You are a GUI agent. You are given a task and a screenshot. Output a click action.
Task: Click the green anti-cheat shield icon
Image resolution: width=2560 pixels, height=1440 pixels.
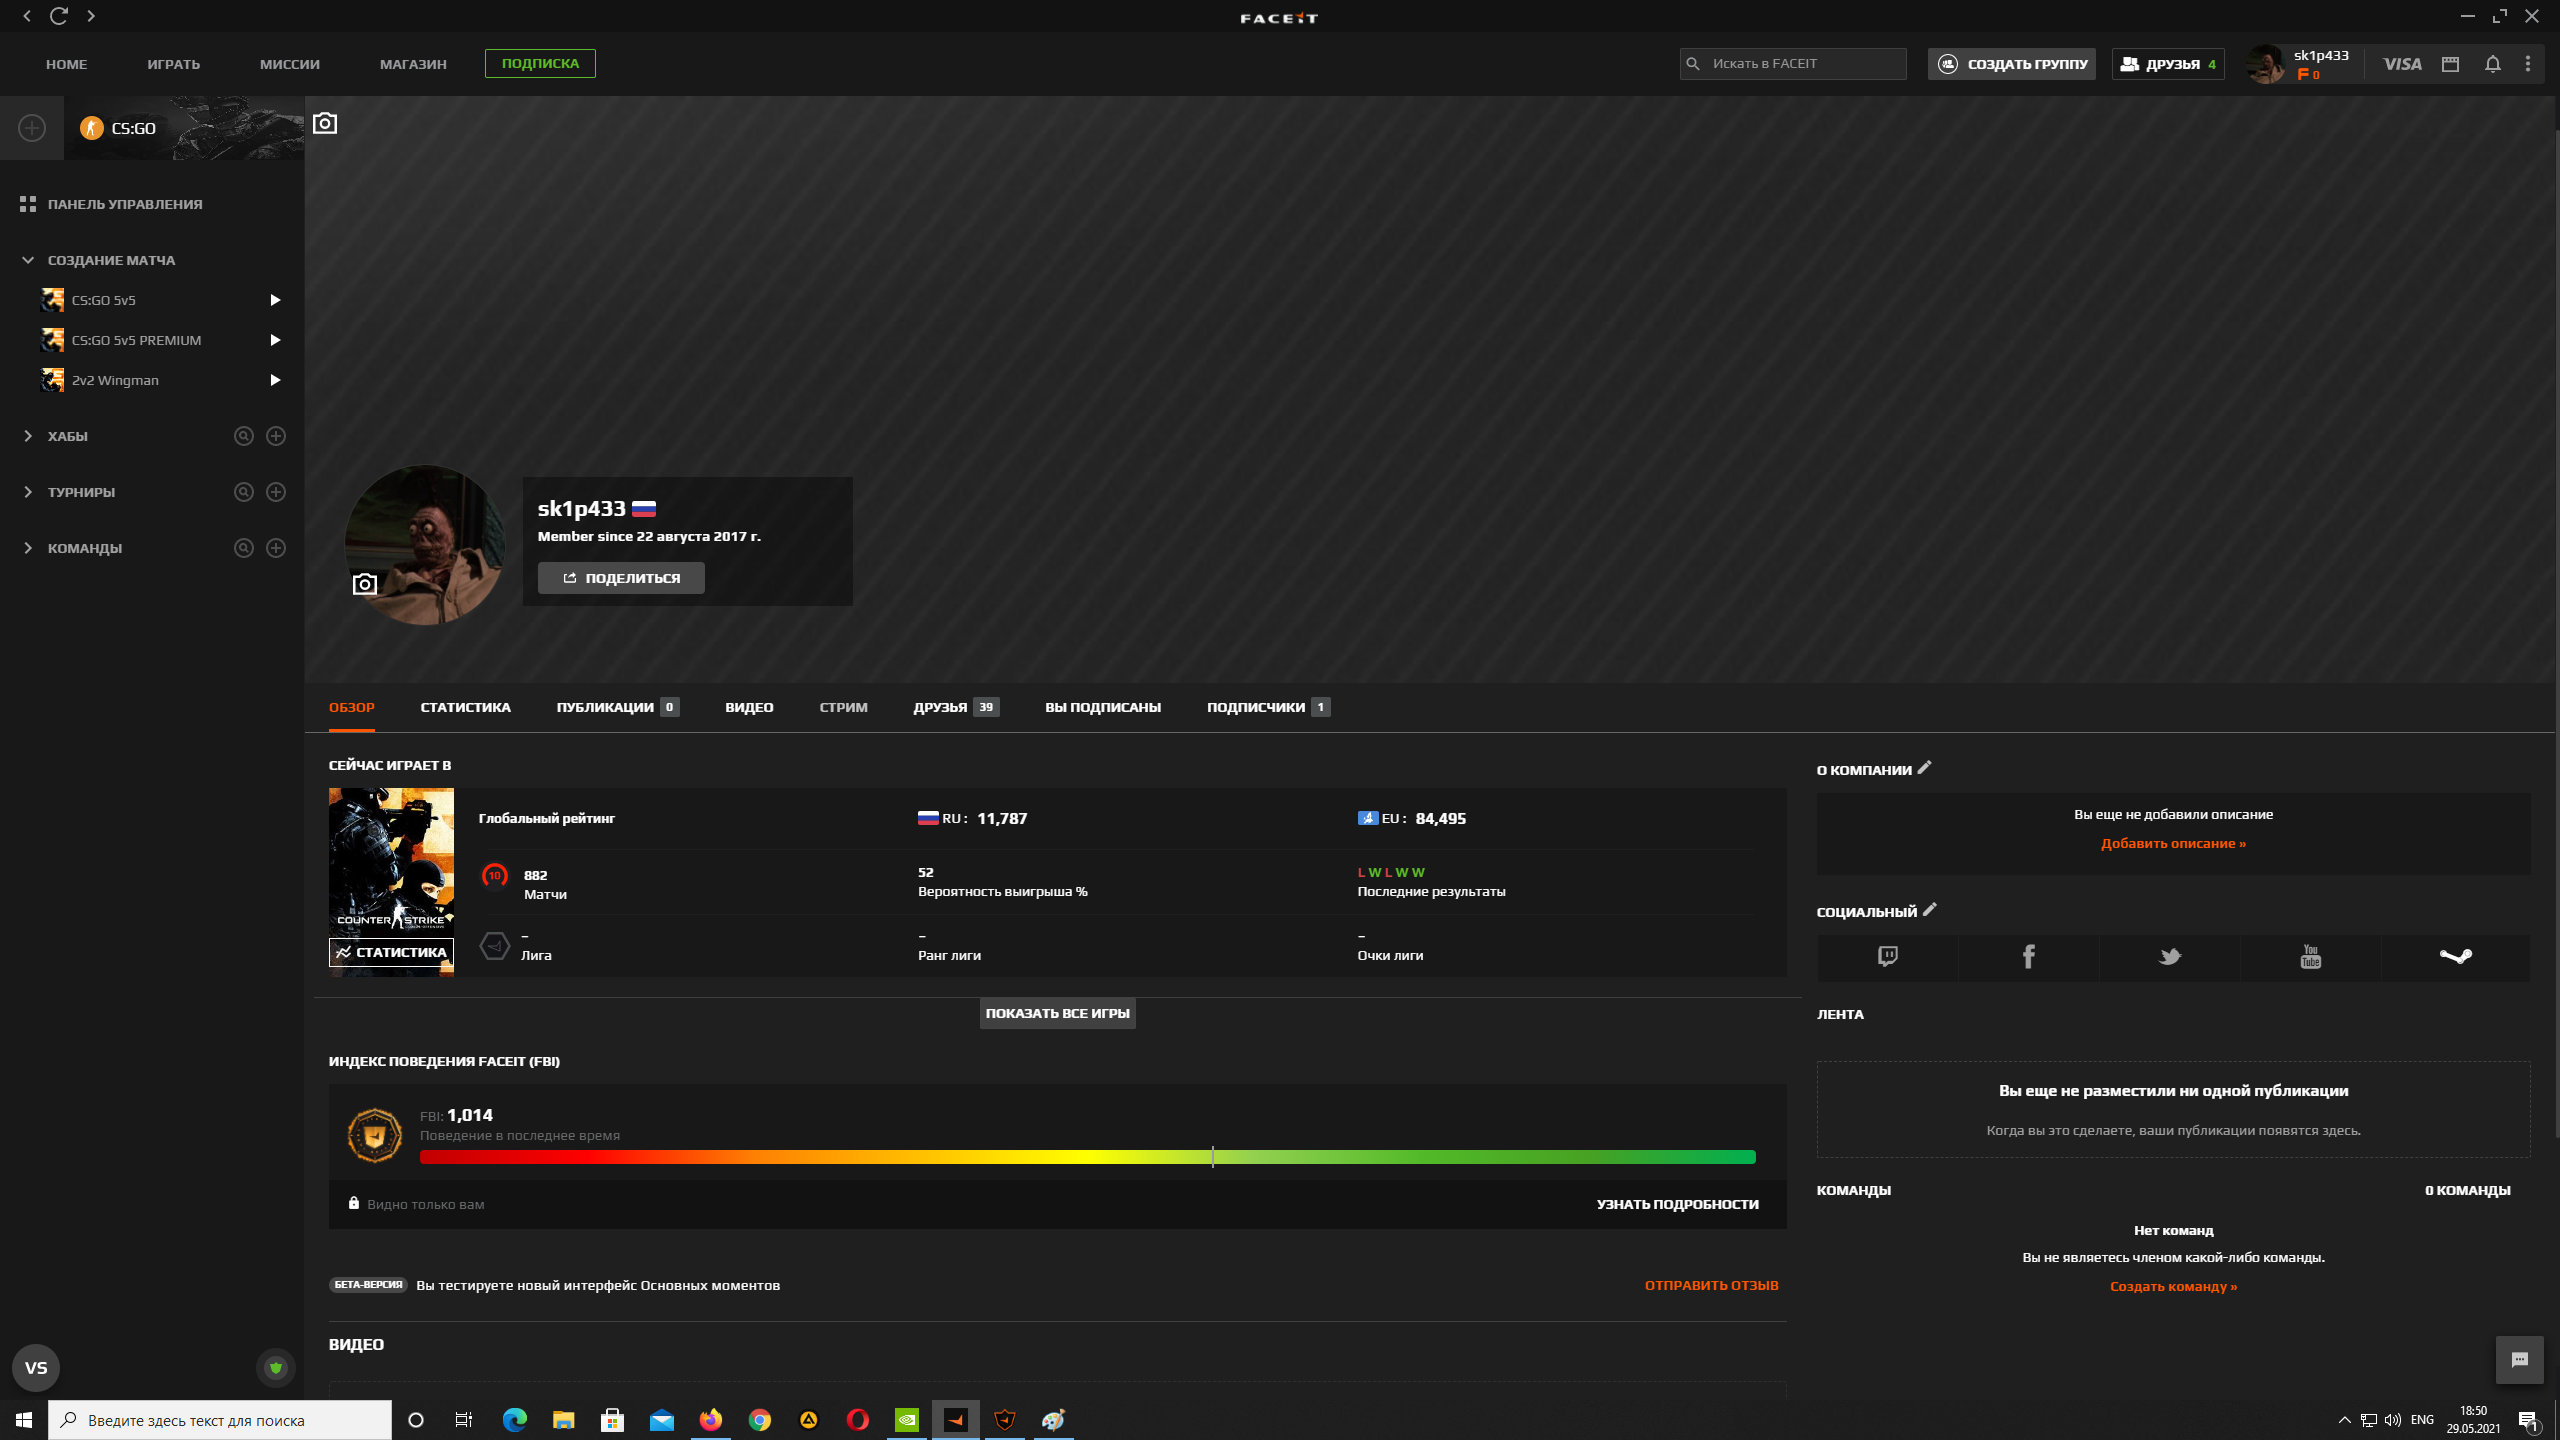pyautogui.click(x=276, y=1368)
